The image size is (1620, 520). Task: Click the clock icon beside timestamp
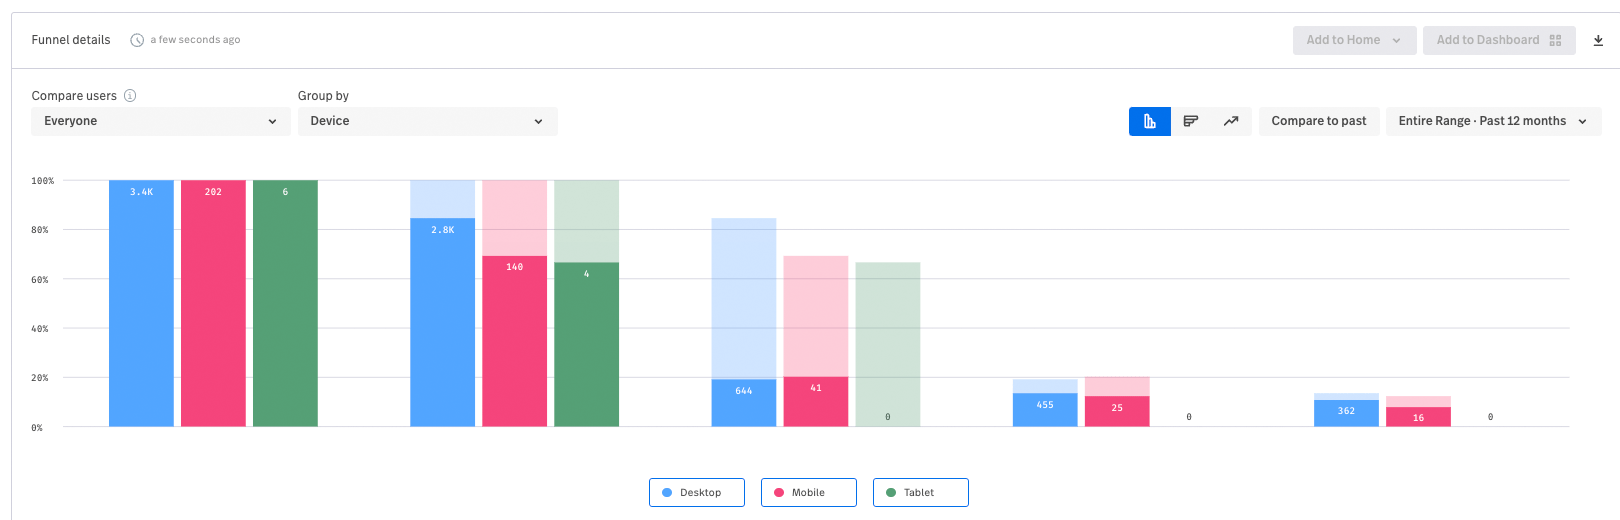coord(137,40)
